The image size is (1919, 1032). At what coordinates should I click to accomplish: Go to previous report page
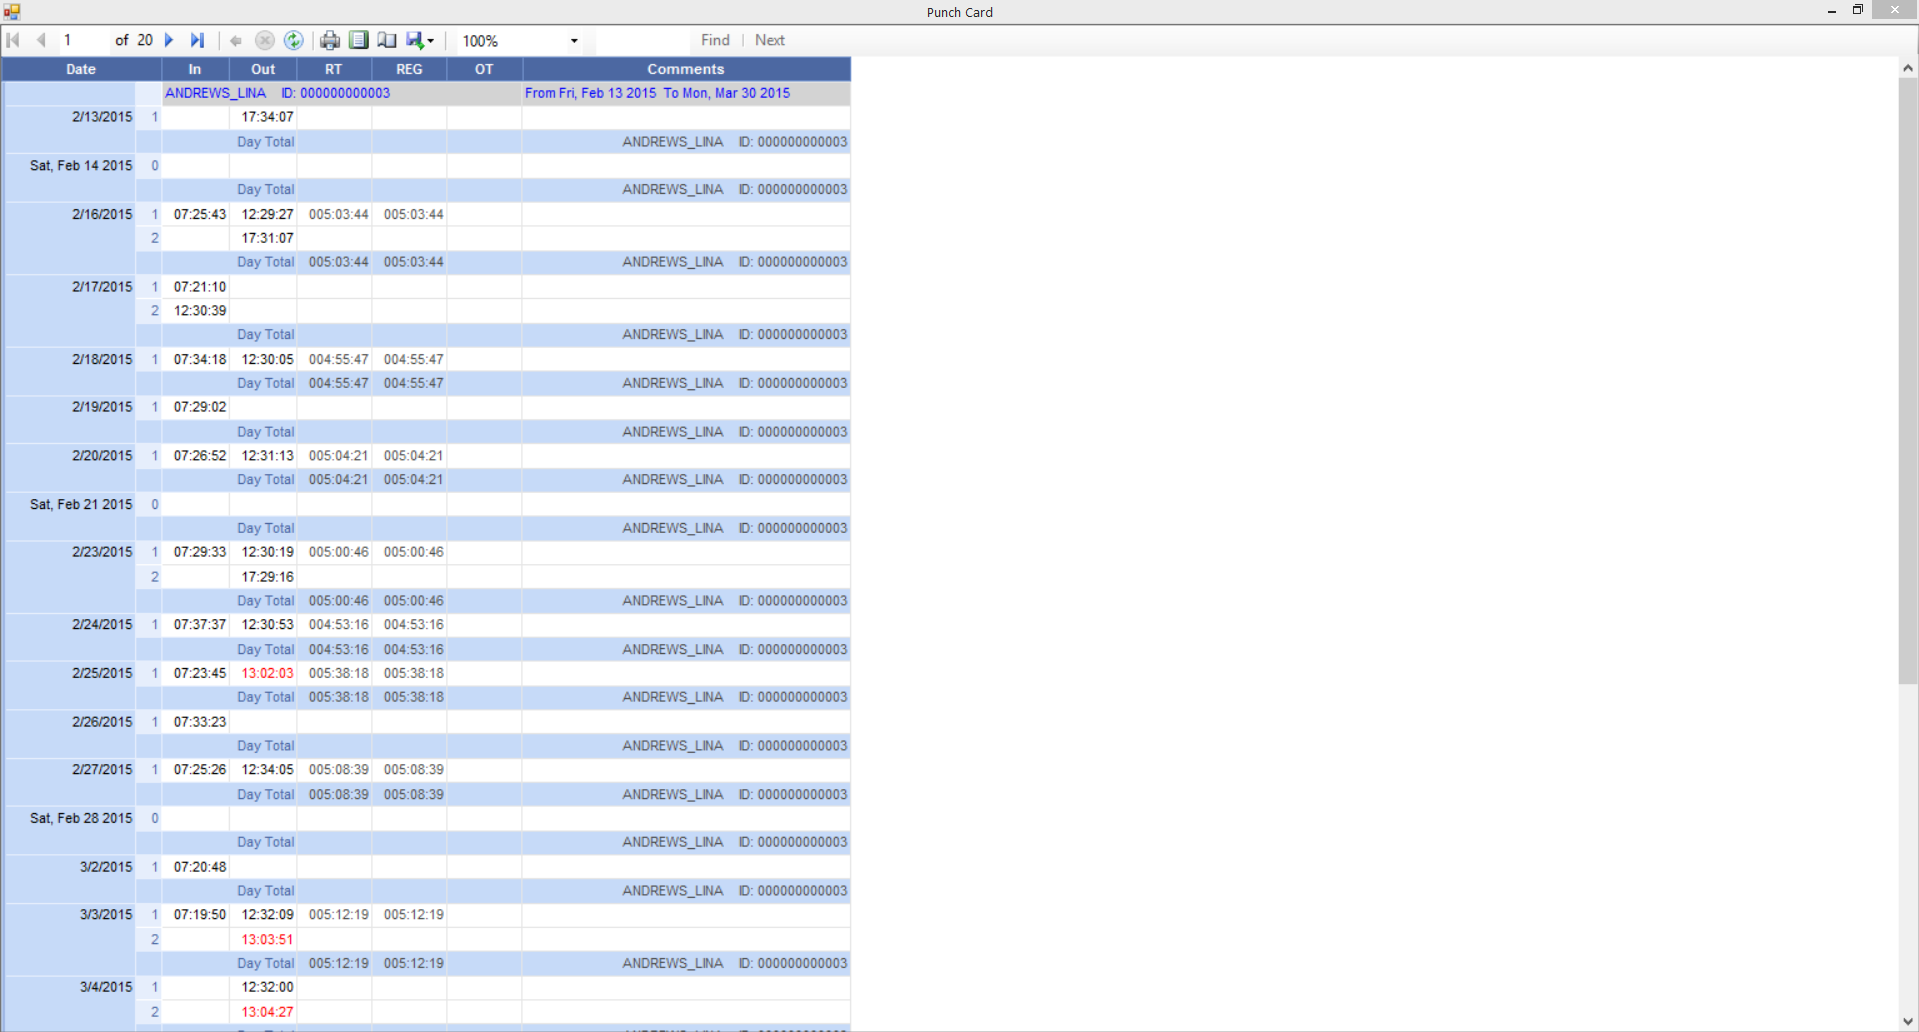[x=41, y=40]
